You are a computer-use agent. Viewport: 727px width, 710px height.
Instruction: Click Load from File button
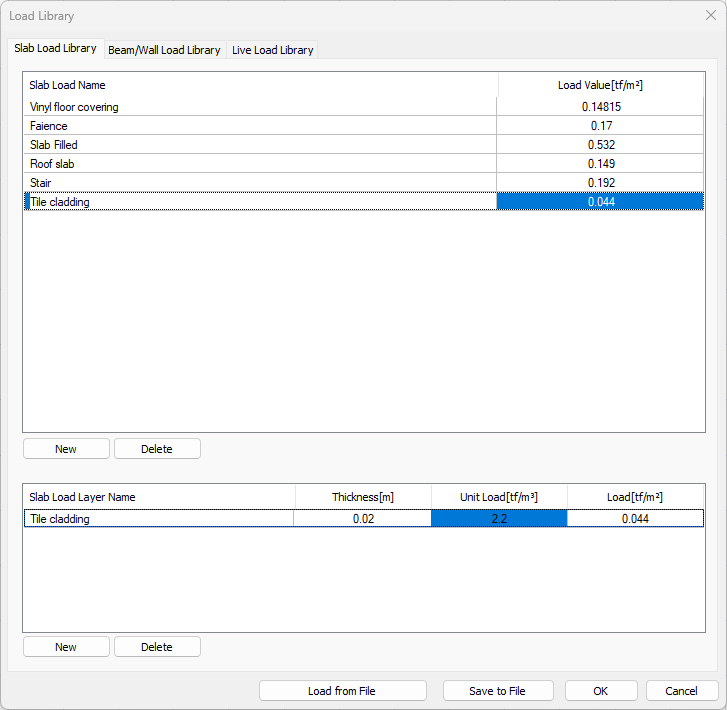click(x=342, y=691)
